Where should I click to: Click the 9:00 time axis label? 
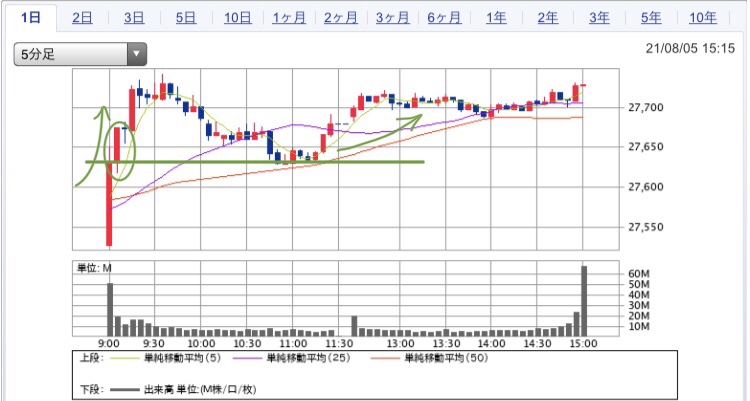109,344
